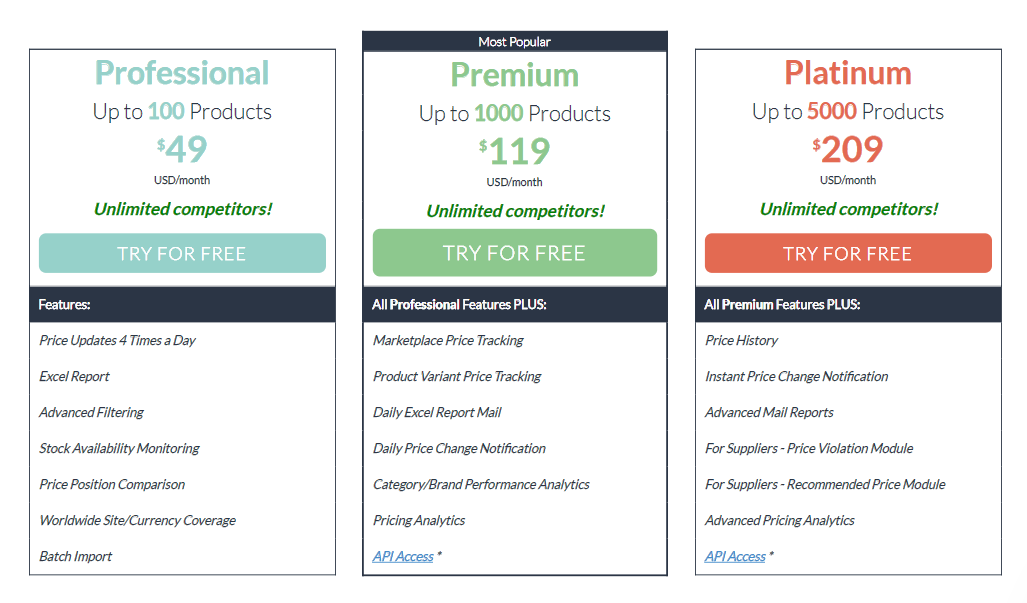Click the Most Popular banner
The height and width of the screenshot is (603, 1027).
click(x=514, y=41)
